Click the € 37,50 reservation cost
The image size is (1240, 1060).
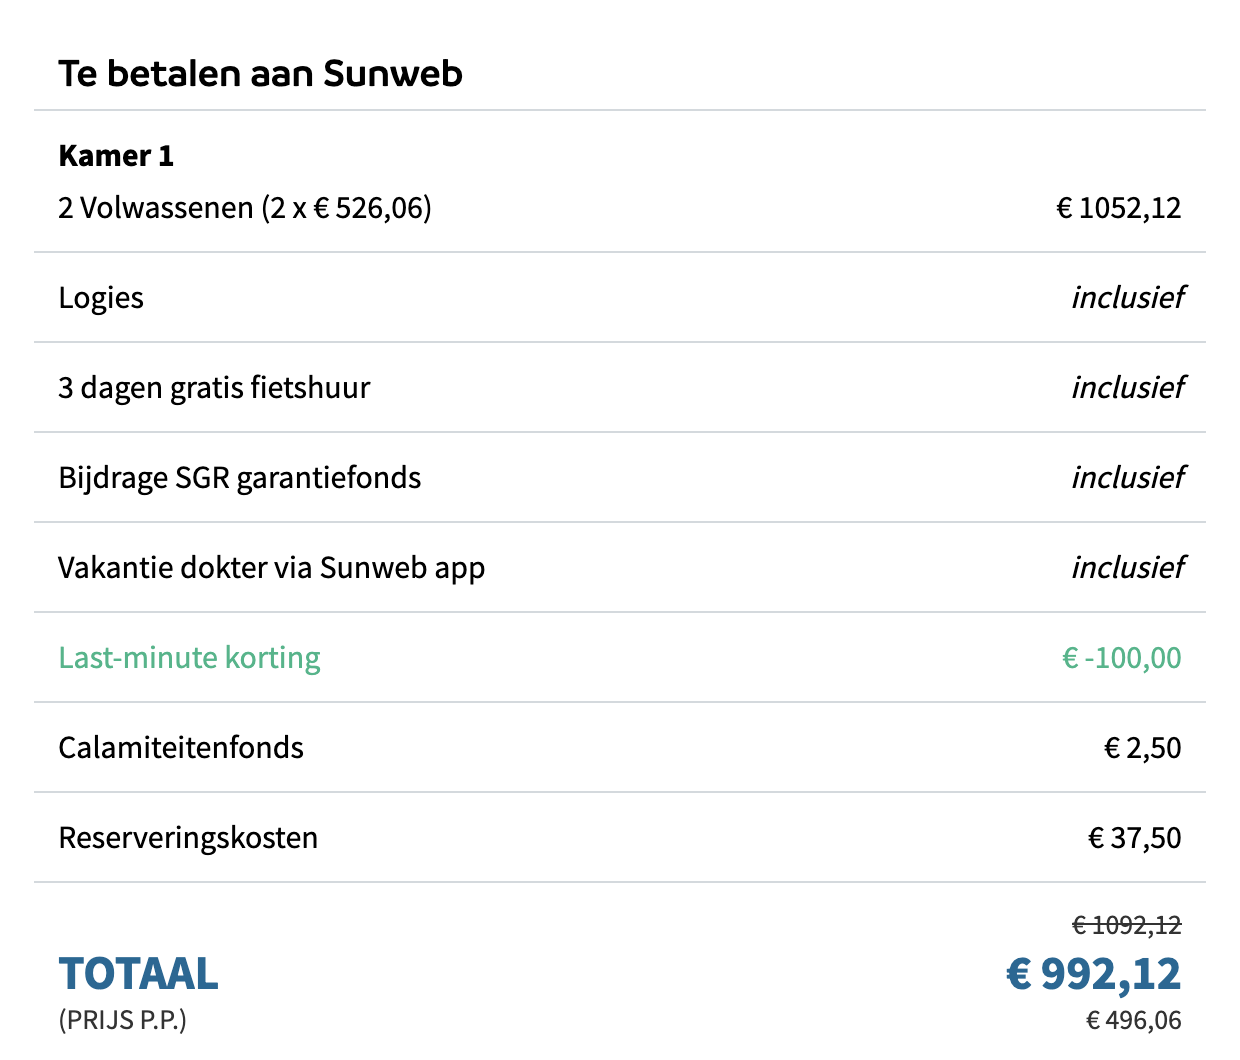(1135, 838)
